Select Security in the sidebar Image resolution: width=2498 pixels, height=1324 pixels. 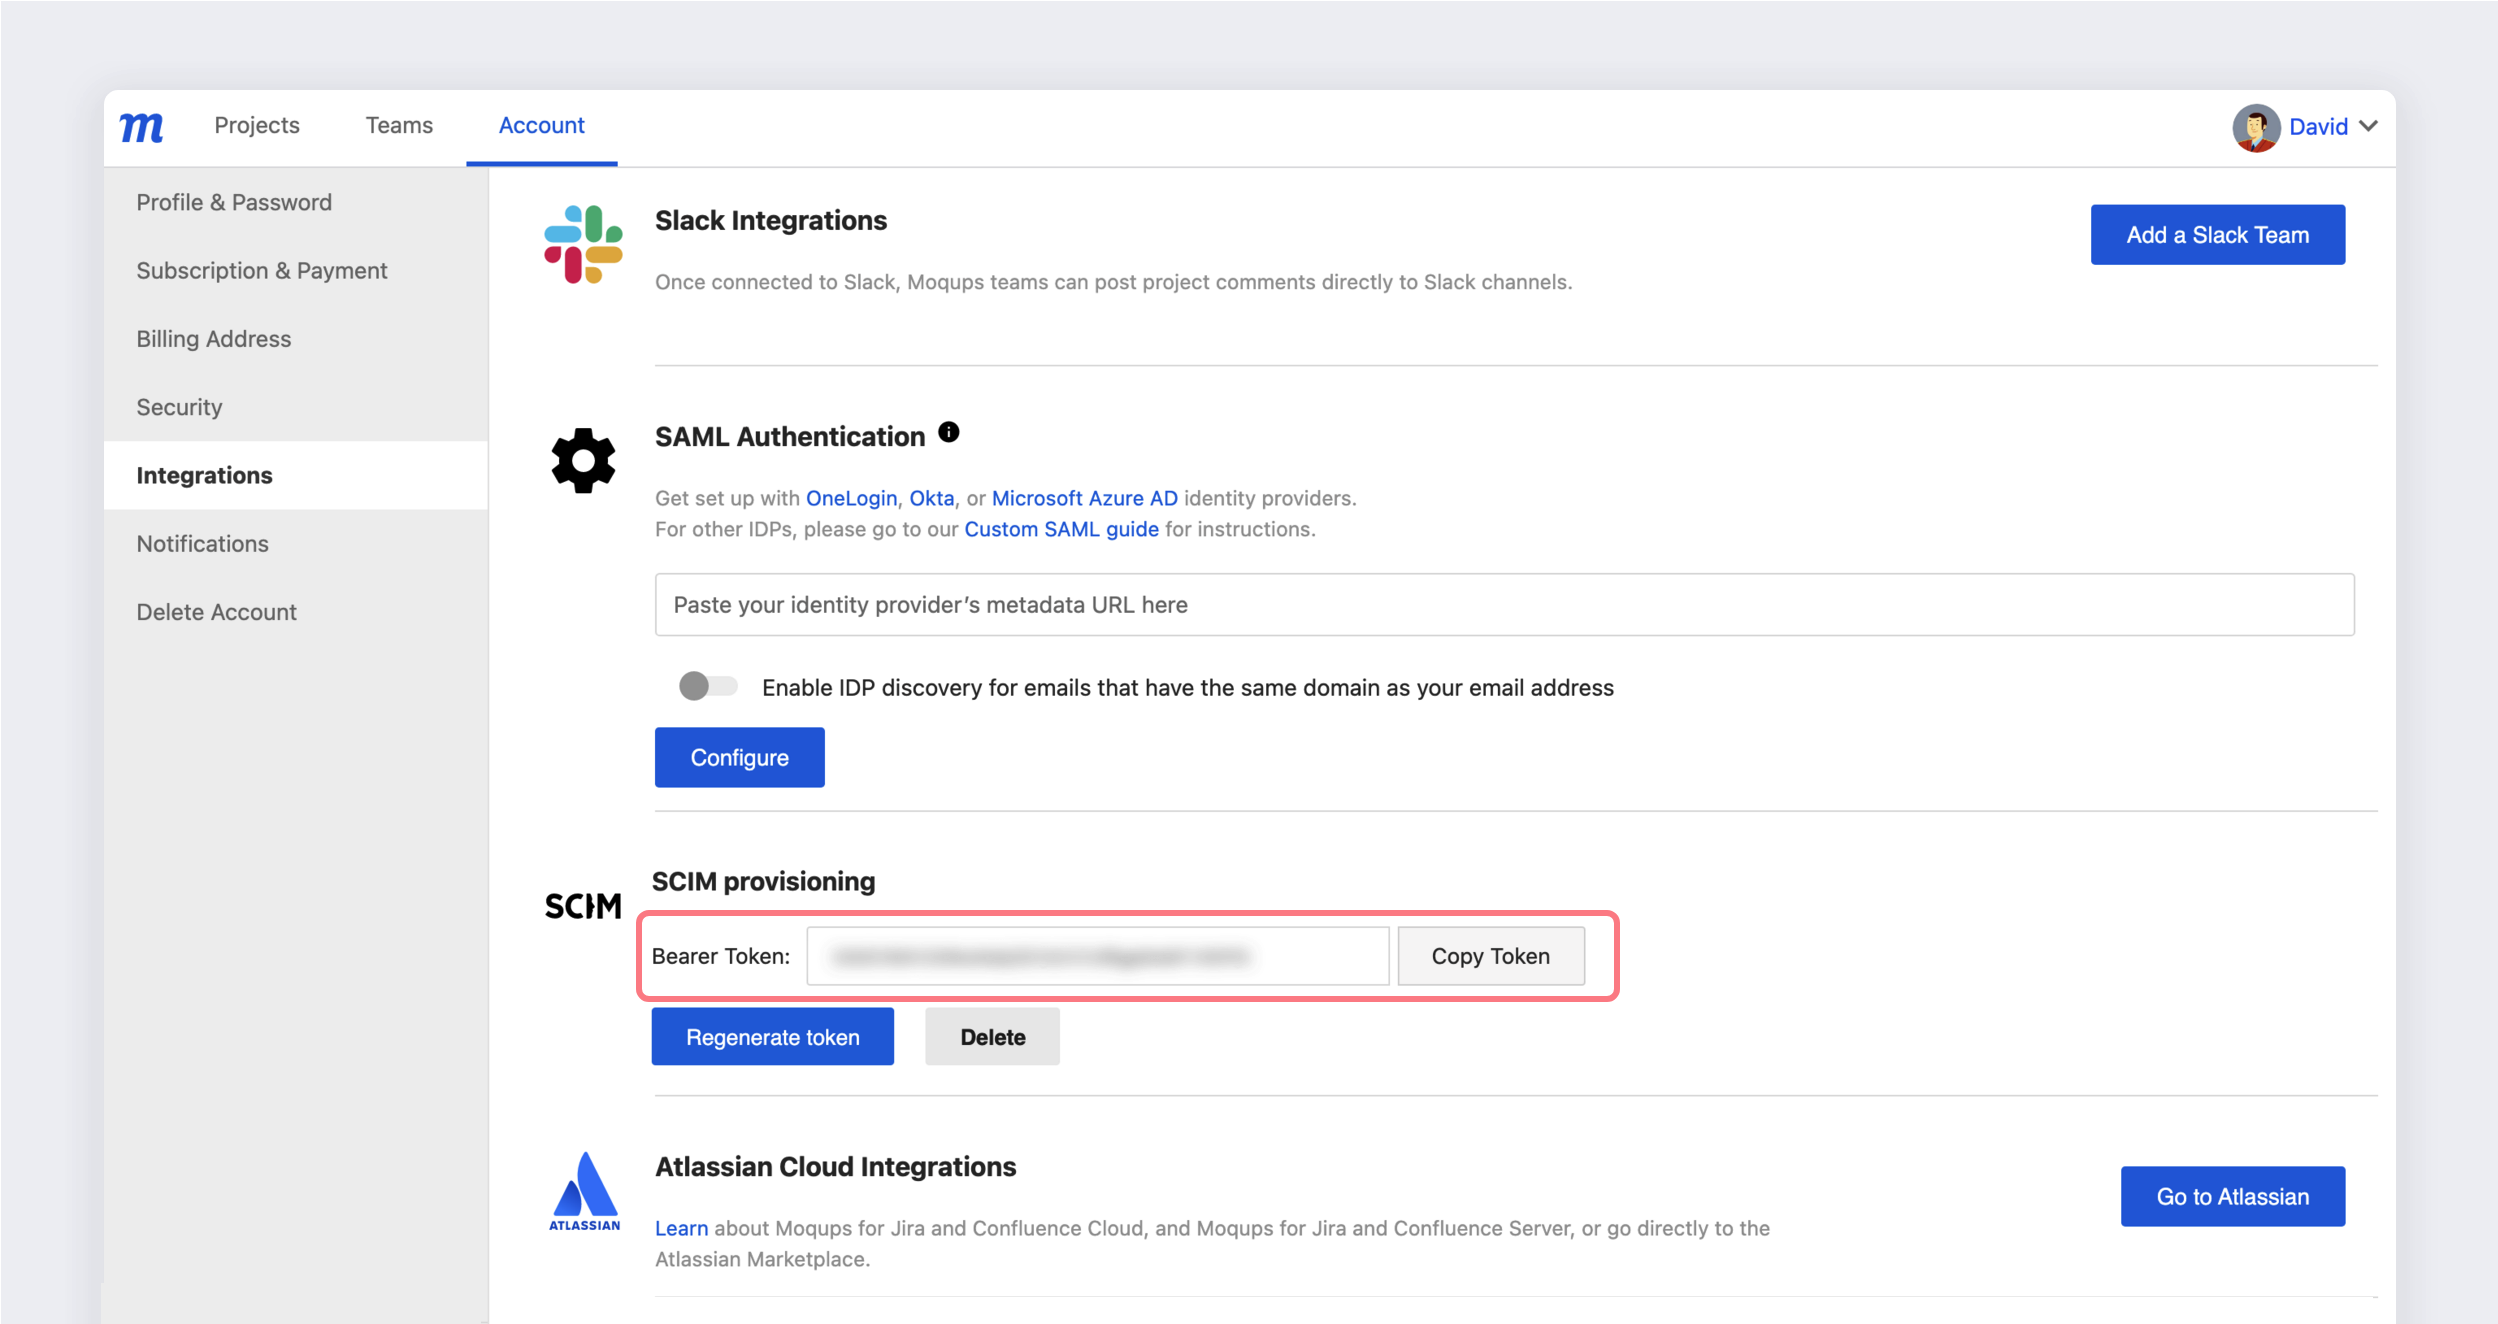[179, 407]
